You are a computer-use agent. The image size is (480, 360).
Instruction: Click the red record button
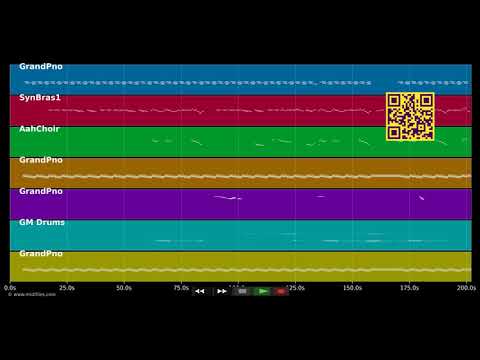click(281, 291)
